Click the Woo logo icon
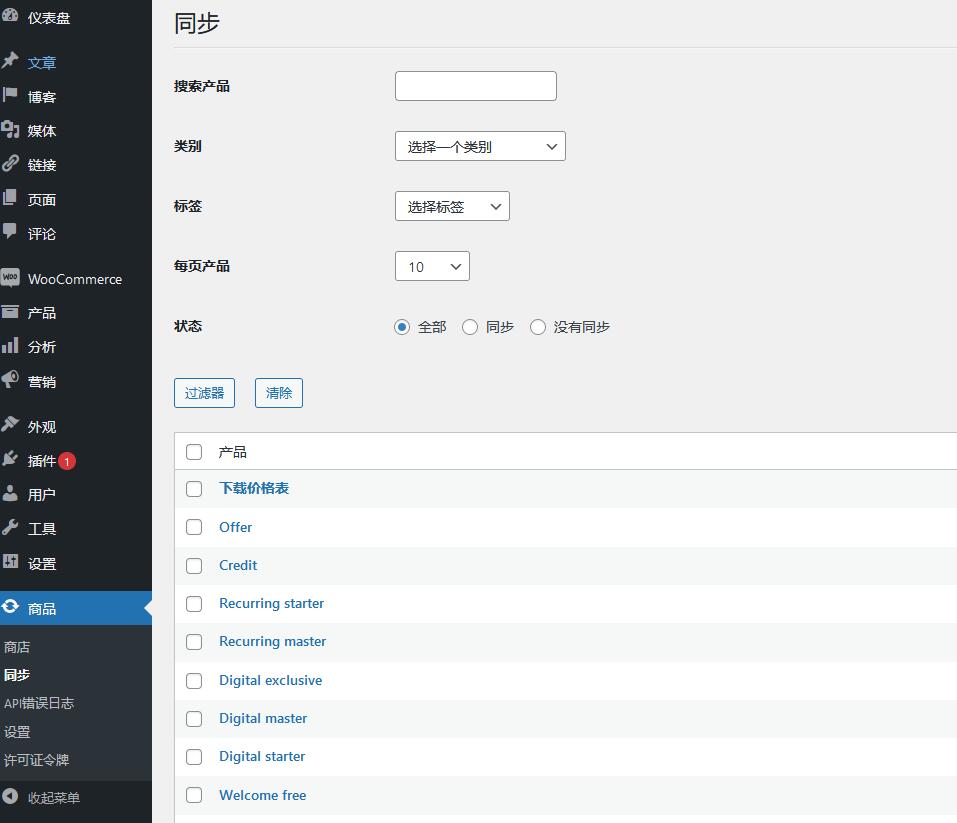This screenshot has width=957, height=823. point(10,278)
